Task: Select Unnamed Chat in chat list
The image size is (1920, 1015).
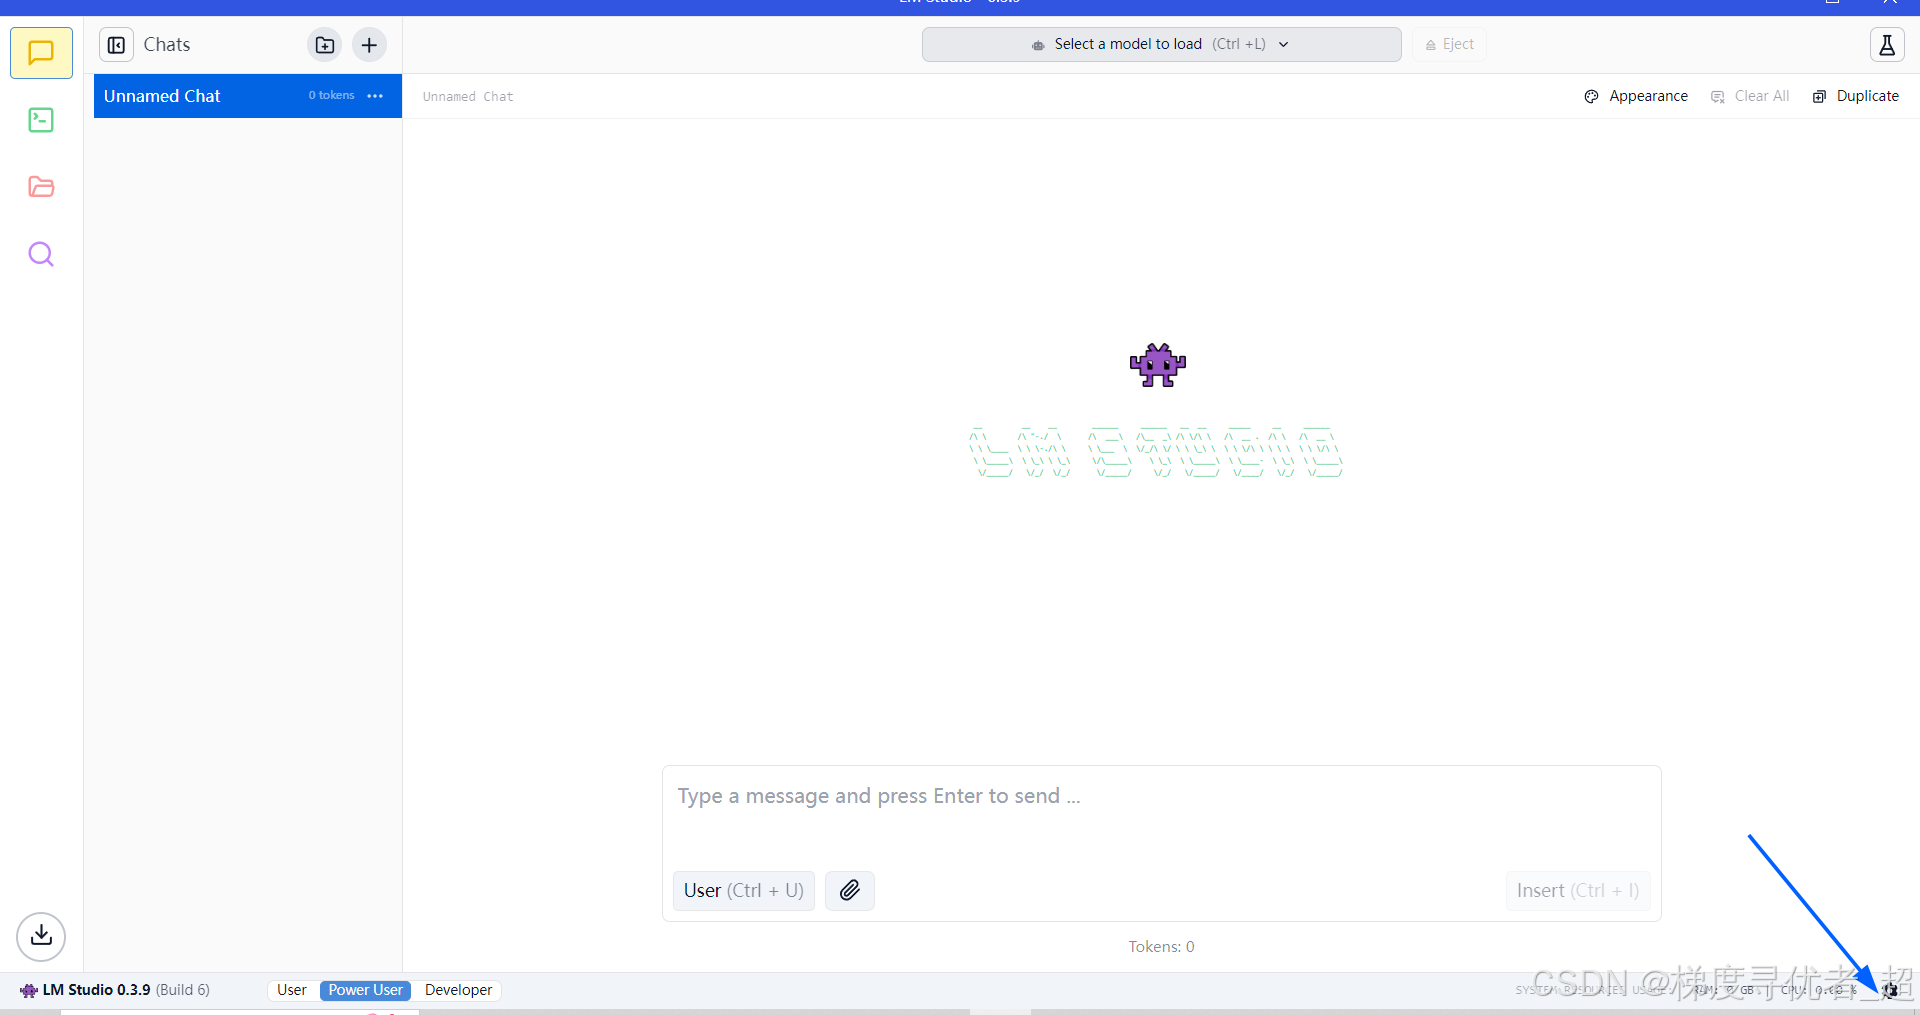Action: 248,96
